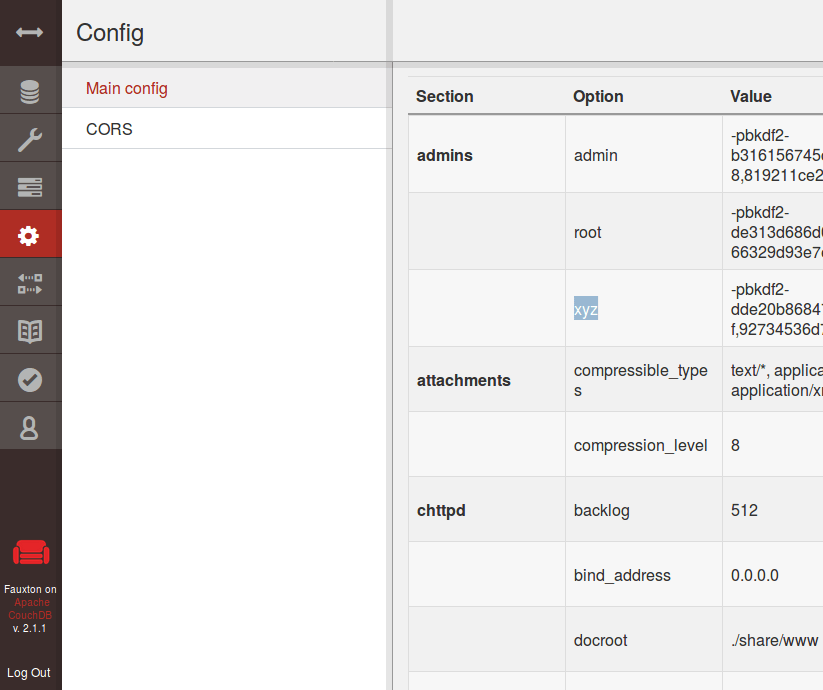Open the Apache CouchDB version link
Screen dimensions: 823x690
(31, 610)
